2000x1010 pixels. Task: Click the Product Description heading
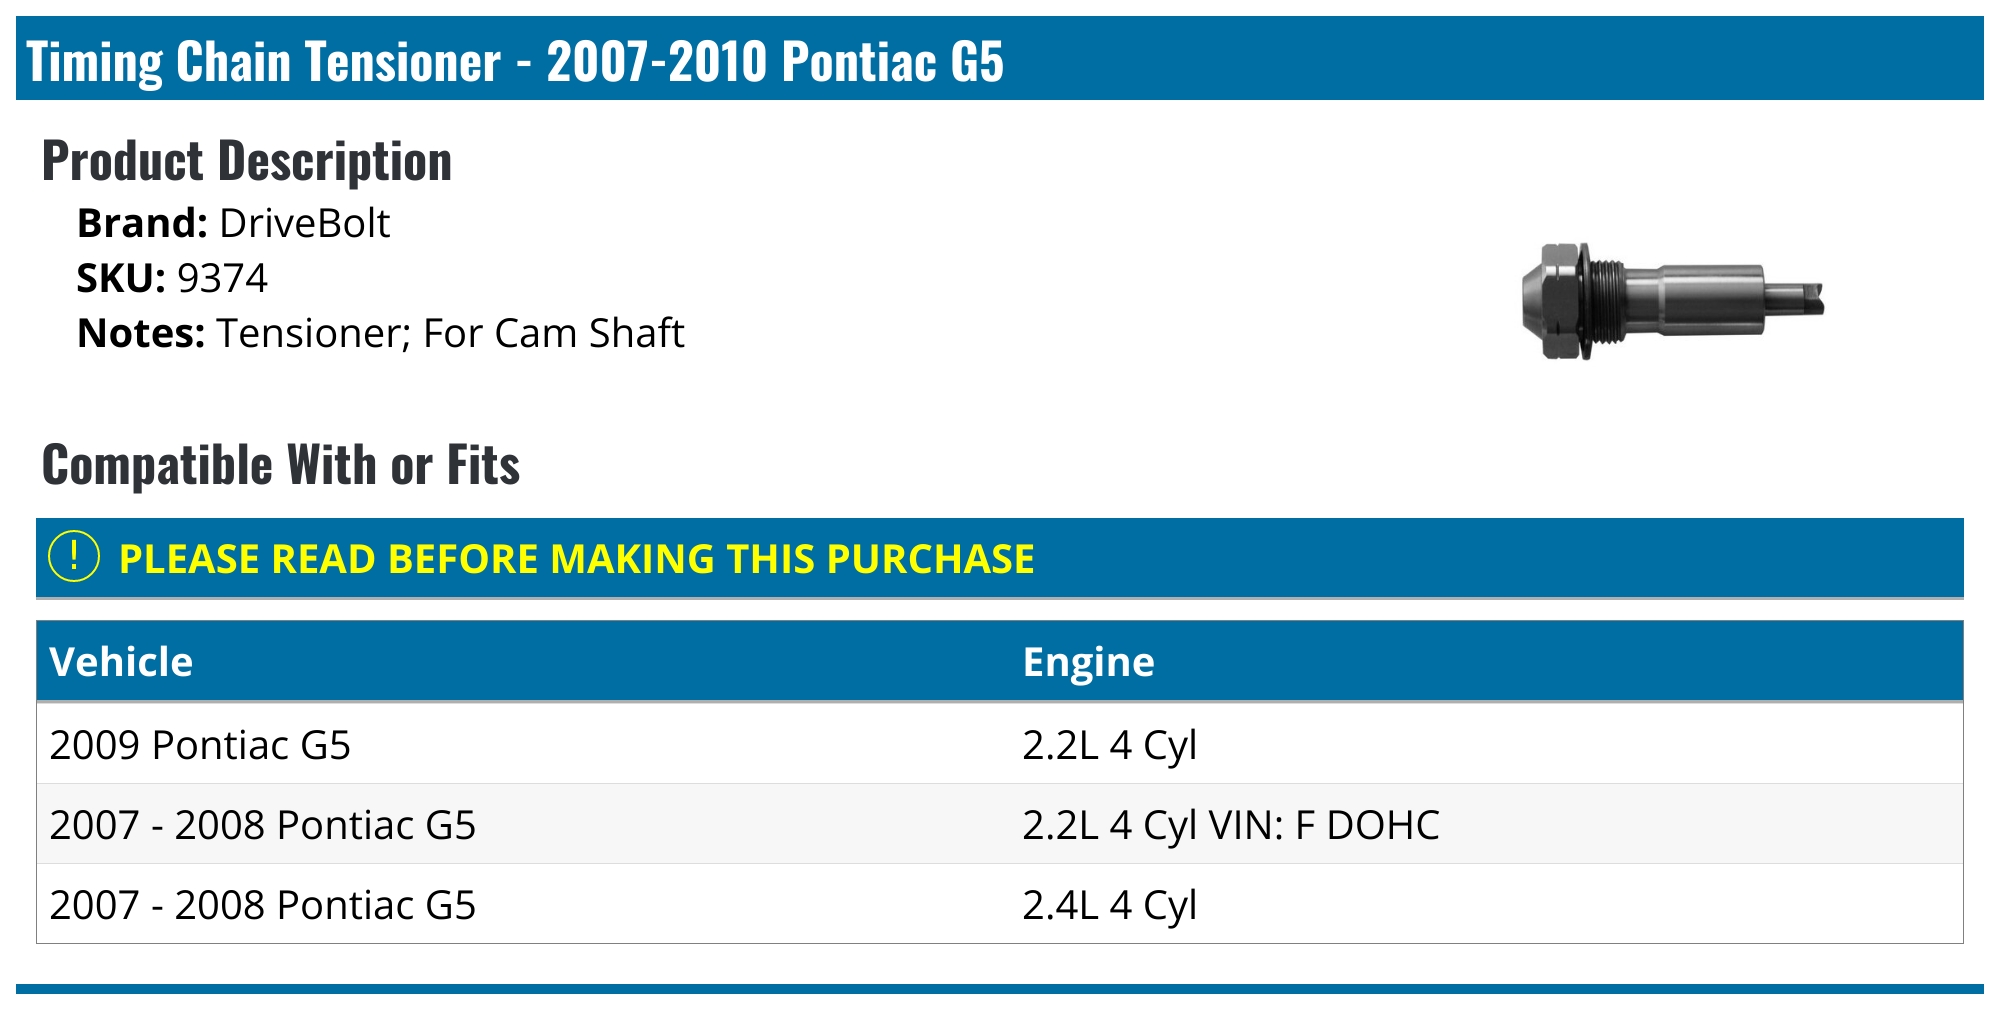[x=247, y=161]
